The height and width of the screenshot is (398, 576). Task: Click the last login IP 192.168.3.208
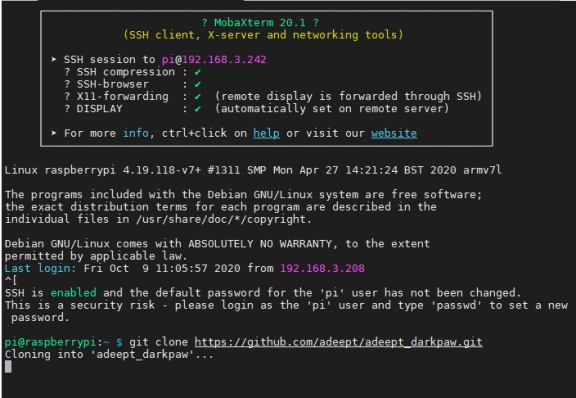322,268
